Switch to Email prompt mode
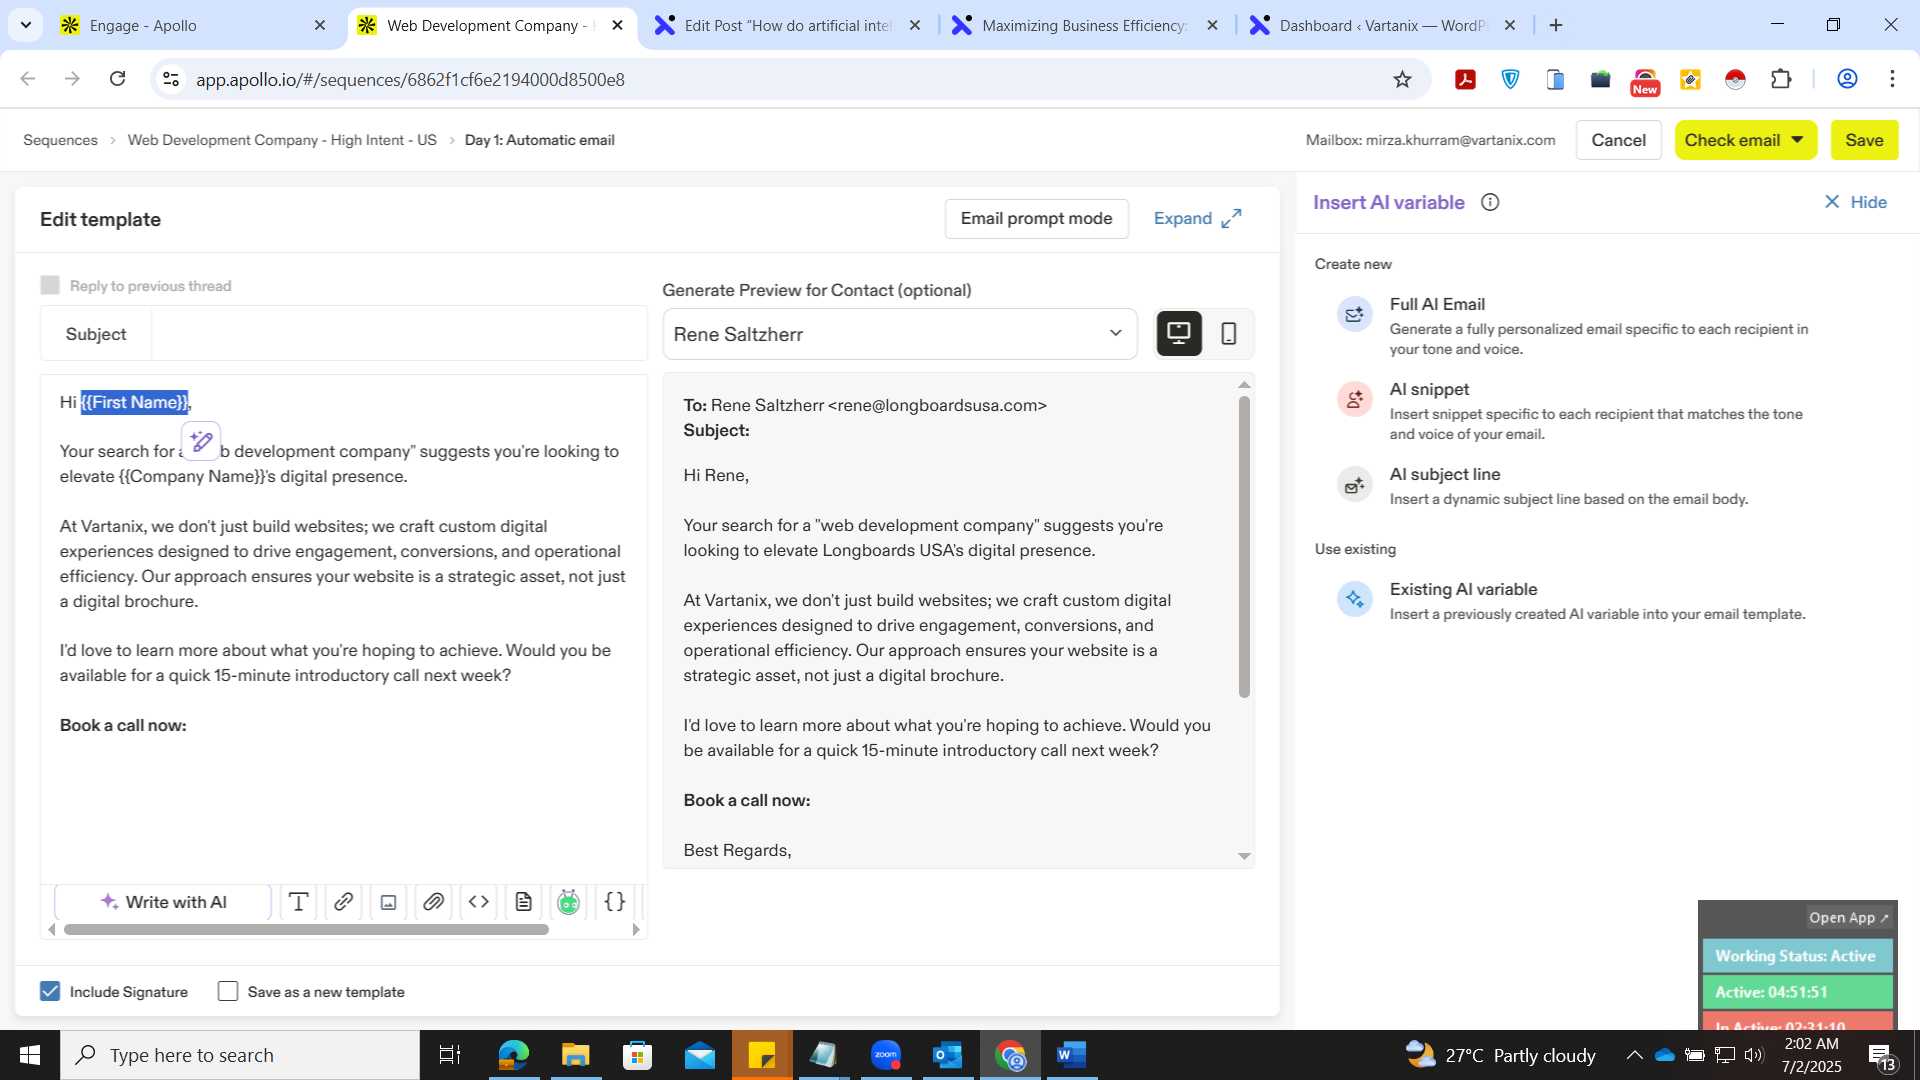This screenshot has height=1080, width=1920. coord(1036,218)
